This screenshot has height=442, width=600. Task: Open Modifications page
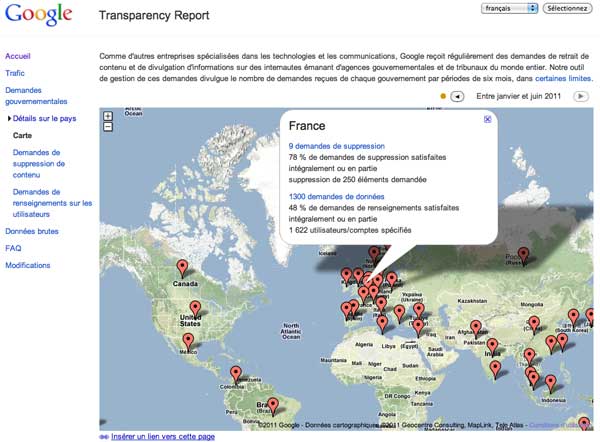click(x=28, y=265)
